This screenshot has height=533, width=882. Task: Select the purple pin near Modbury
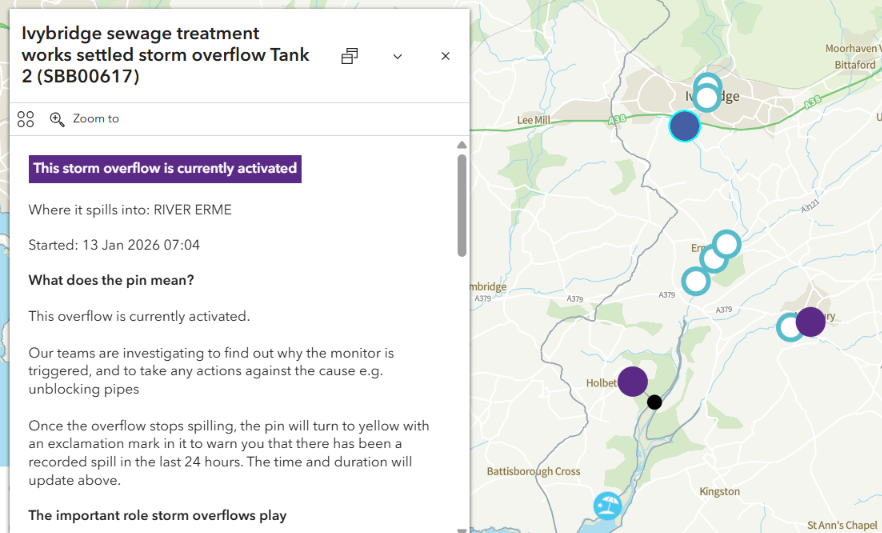coord(810,321)
